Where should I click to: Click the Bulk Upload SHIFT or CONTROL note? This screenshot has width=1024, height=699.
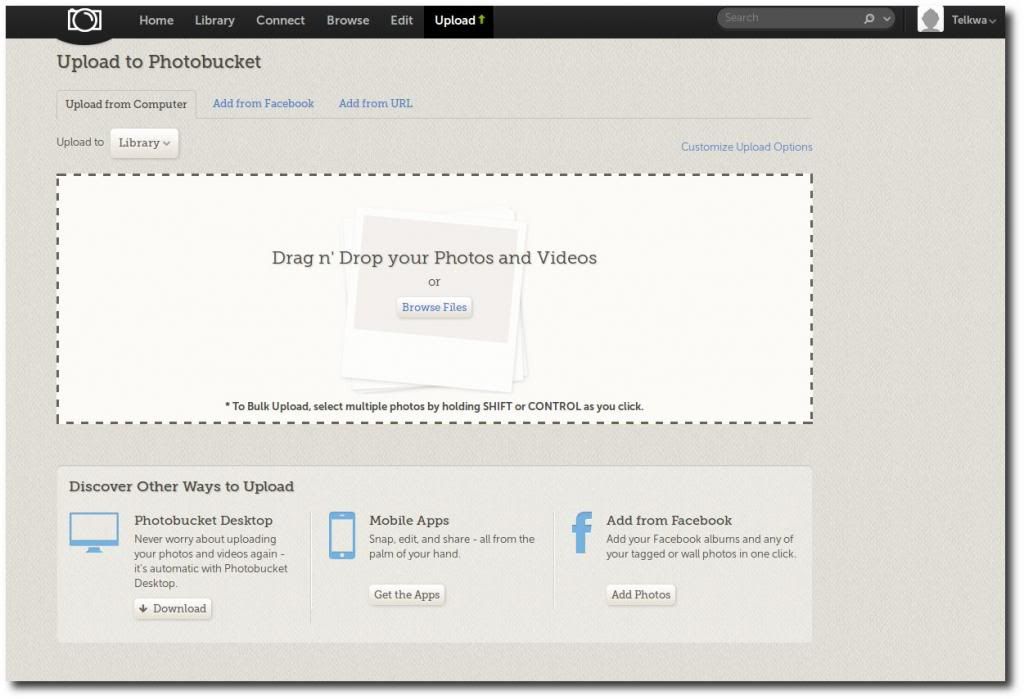(x=434, y=406)
